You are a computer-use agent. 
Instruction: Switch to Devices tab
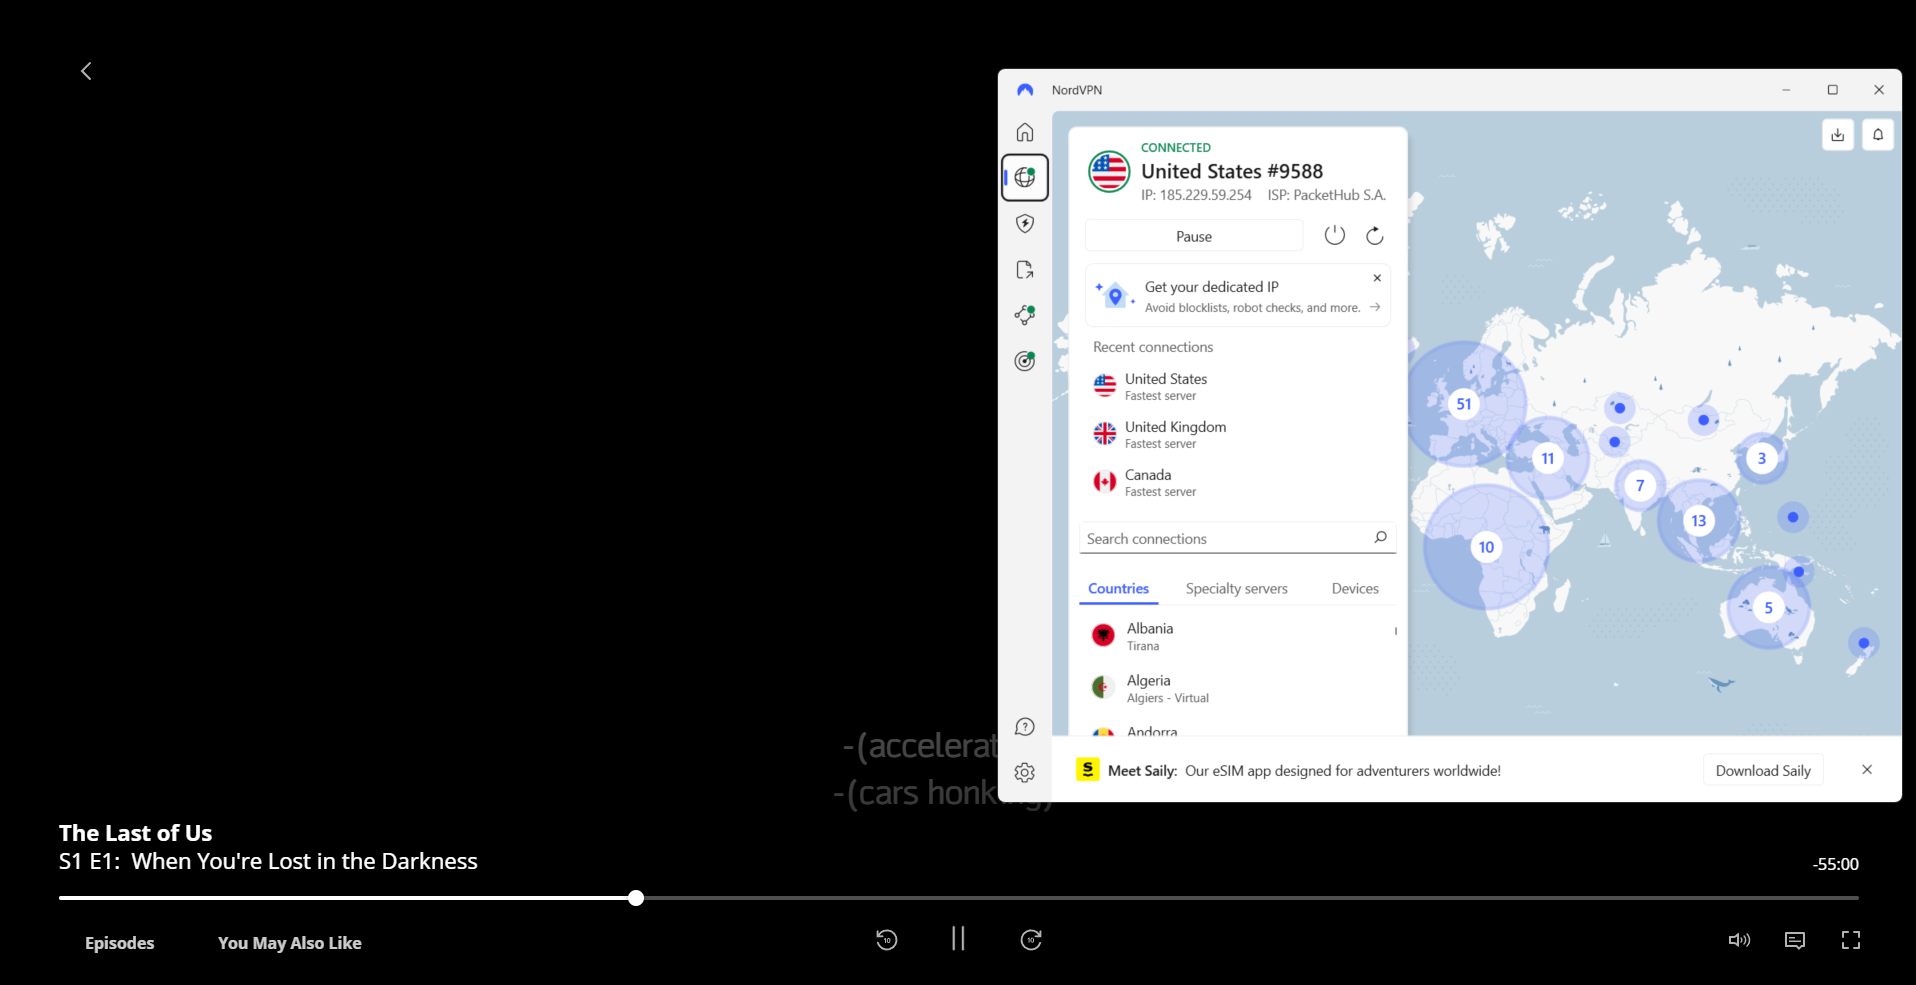(1355, 589)
